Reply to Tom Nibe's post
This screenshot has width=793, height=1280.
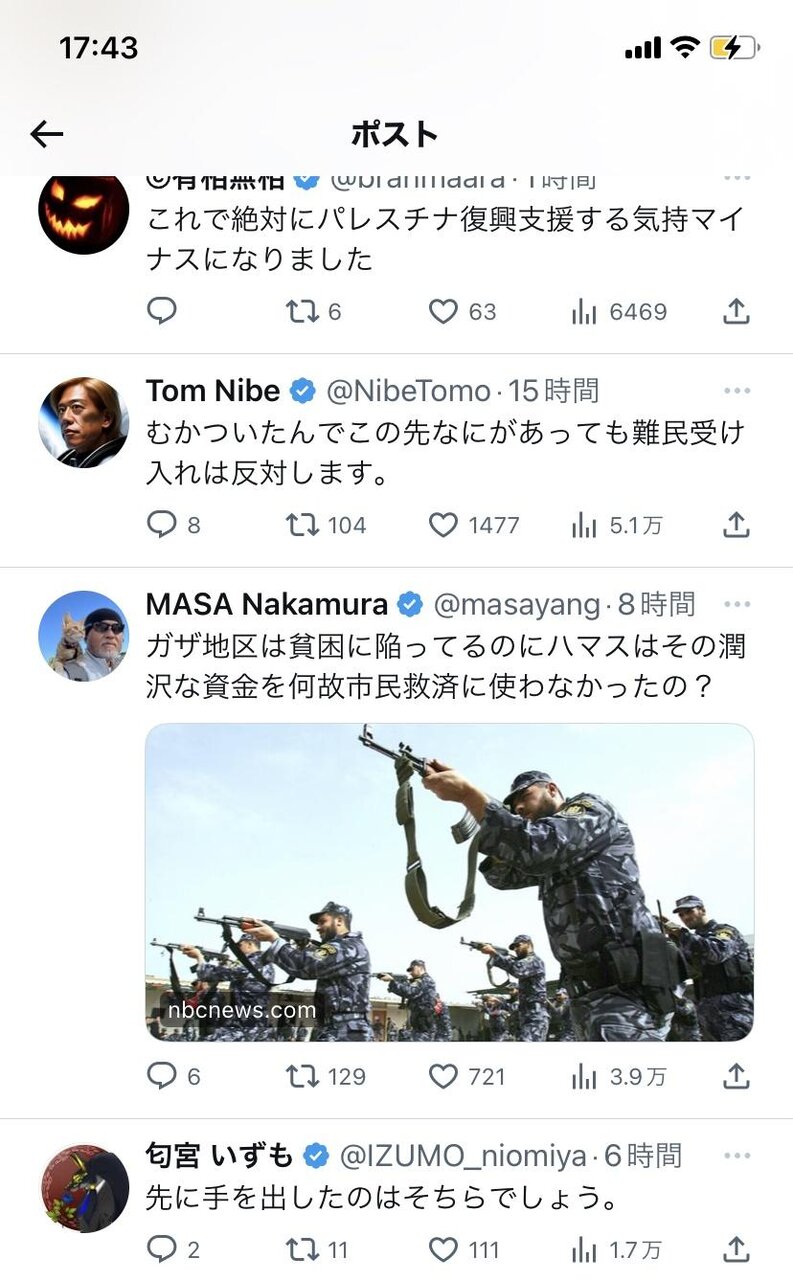tap(162, 525)
